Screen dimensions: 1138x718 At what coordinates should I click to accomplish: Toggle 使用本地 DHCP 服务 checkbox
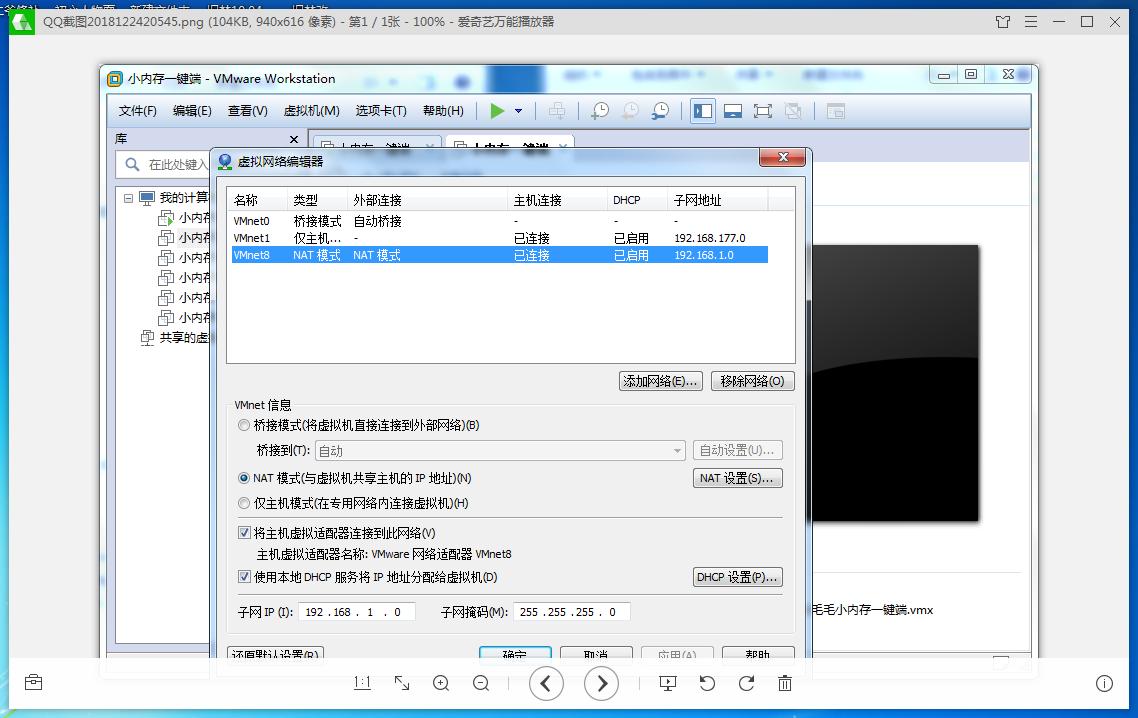(245, 577)
